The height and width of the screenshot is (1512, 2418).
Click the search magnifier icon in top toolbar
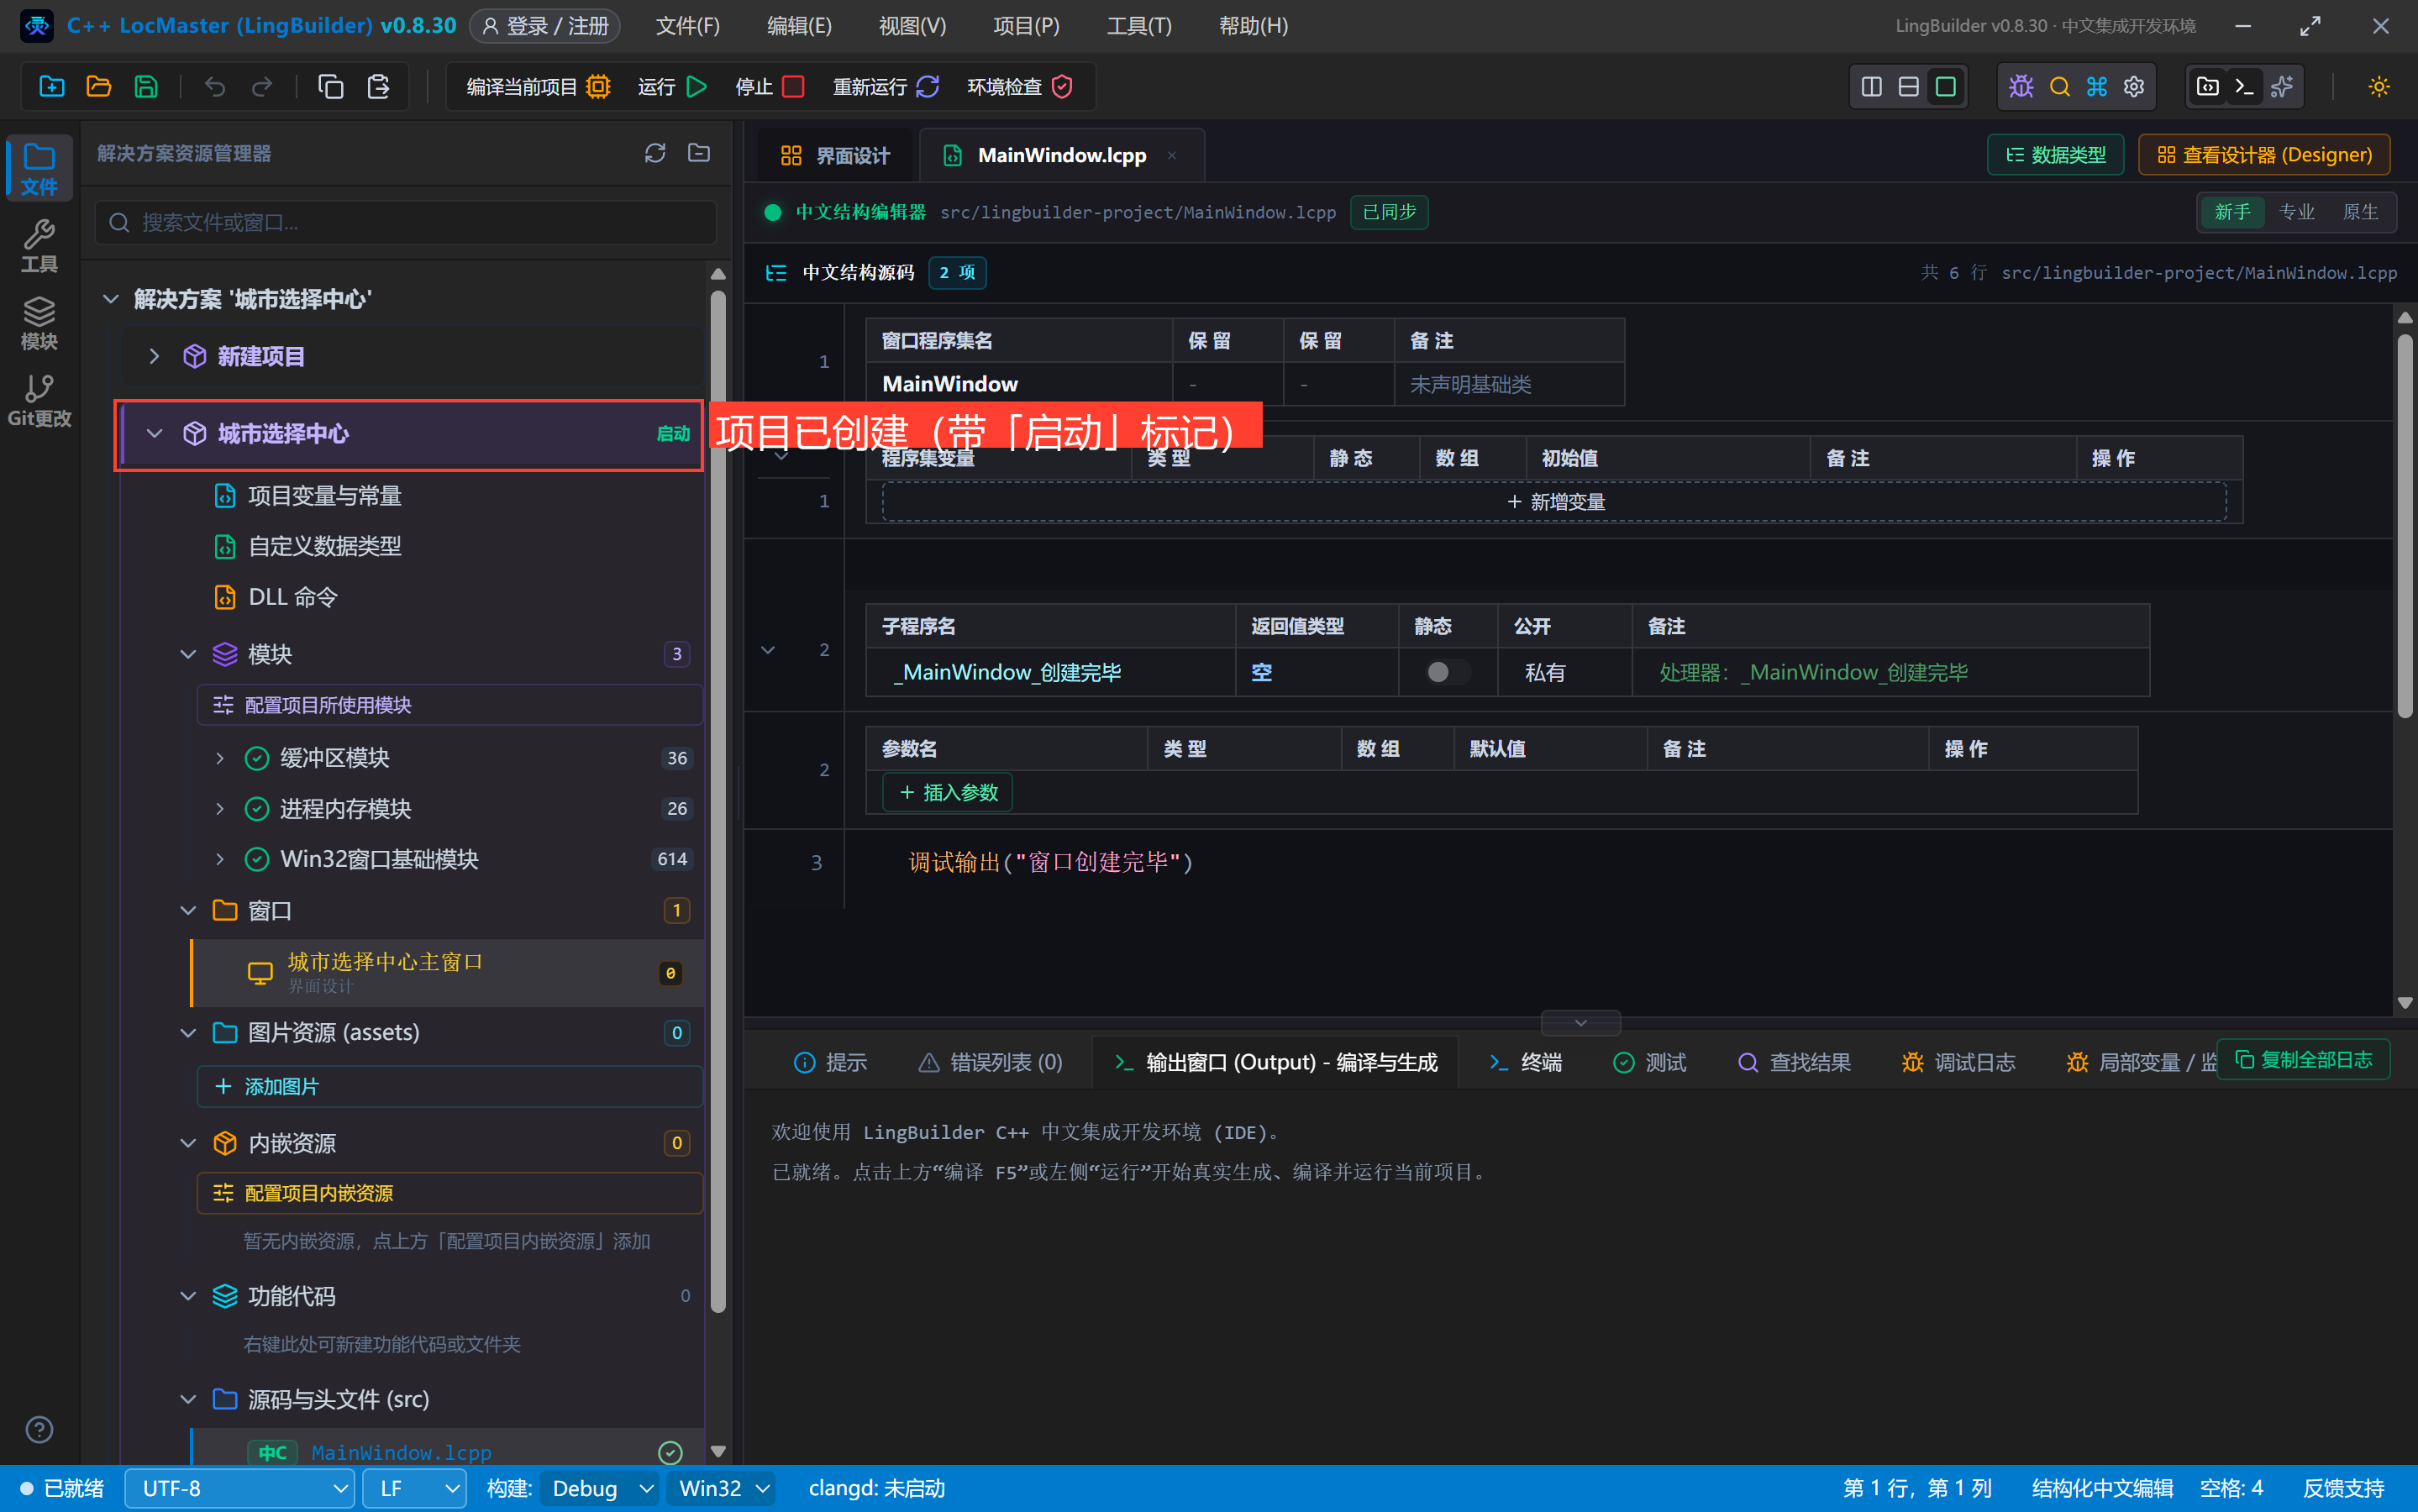click(x=2059, y=87)
